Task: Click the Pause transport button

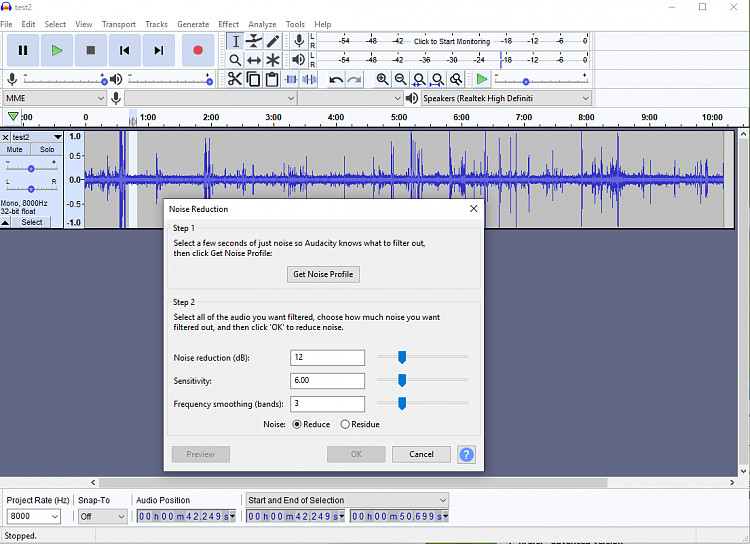Action: point(22,50)
